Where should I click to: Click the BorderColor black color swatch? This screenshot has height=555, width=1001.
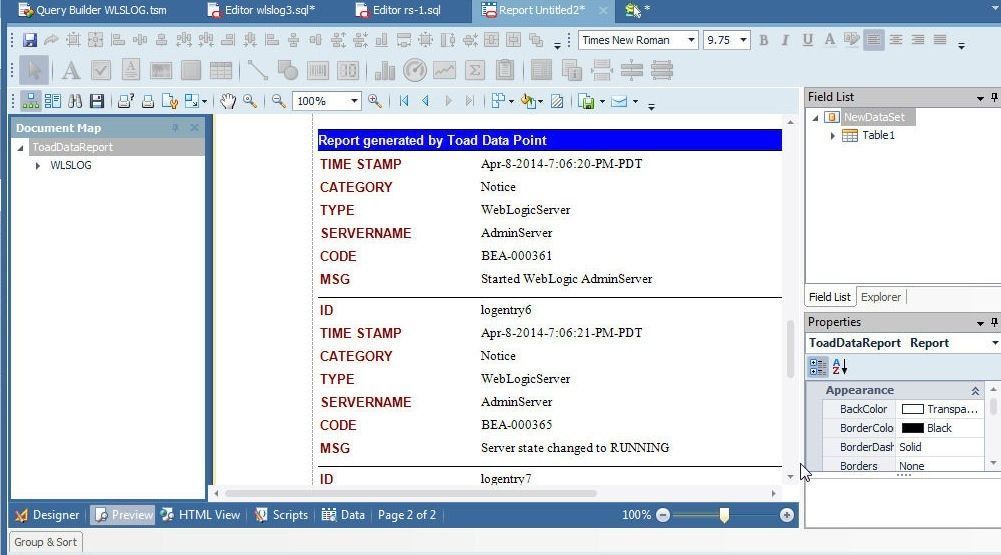click(x=912, y=428)
